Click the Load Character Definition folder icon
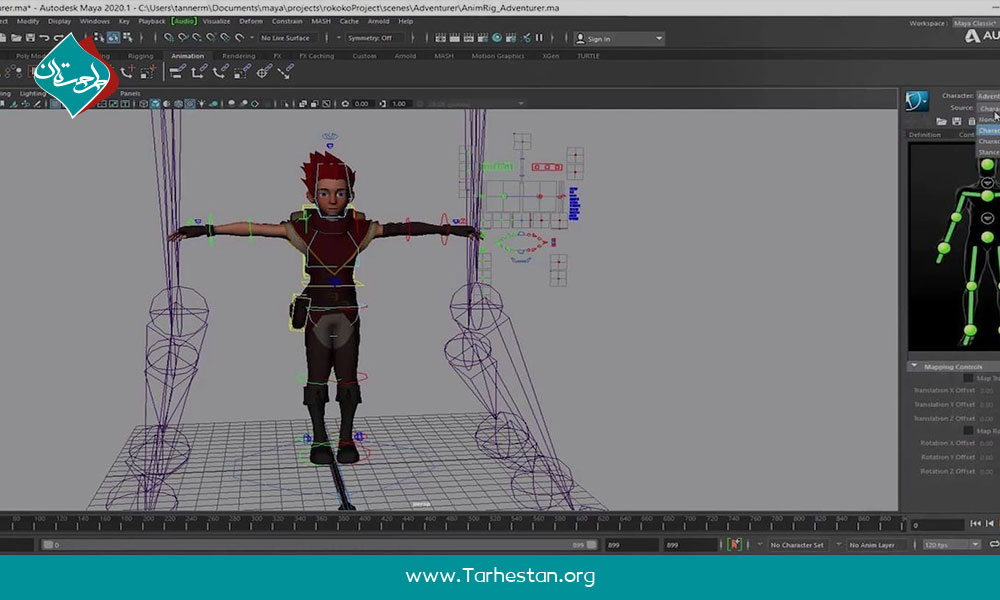Screen dimensions: 1000x600 click(x=941, y=121)
